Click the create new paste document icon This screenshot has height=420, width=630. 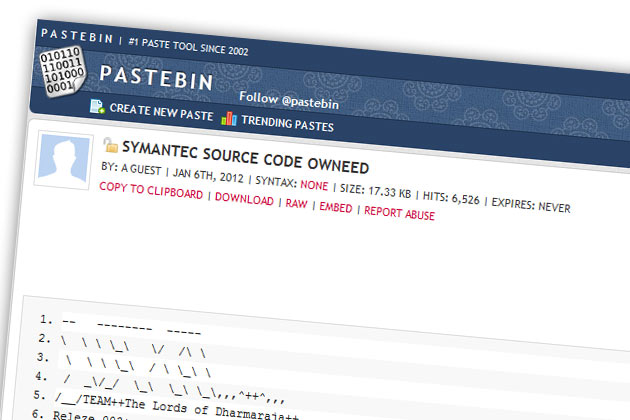coord(97,107)
